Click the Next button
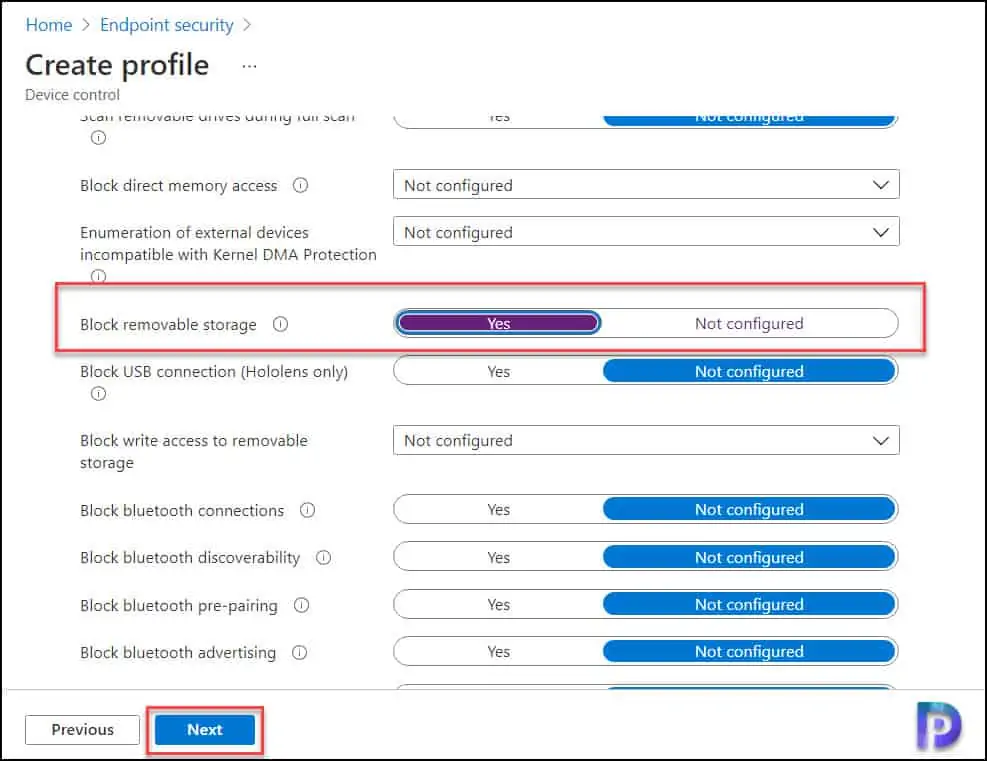Image resolution: width=987 pixels, height=761 pixels. [x=205, y=730]
